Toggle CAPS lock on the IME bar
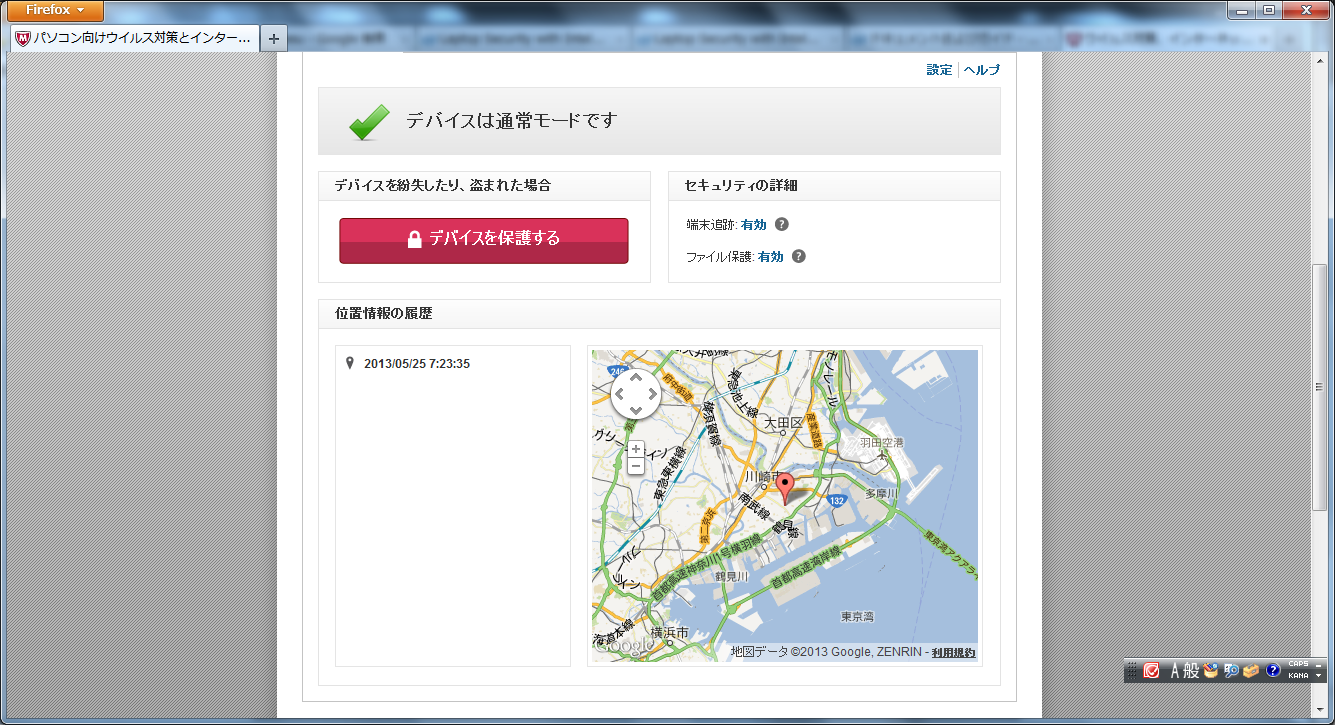Image resolution: width=1335 pixels, height=725 pixels. [1298, 665]
